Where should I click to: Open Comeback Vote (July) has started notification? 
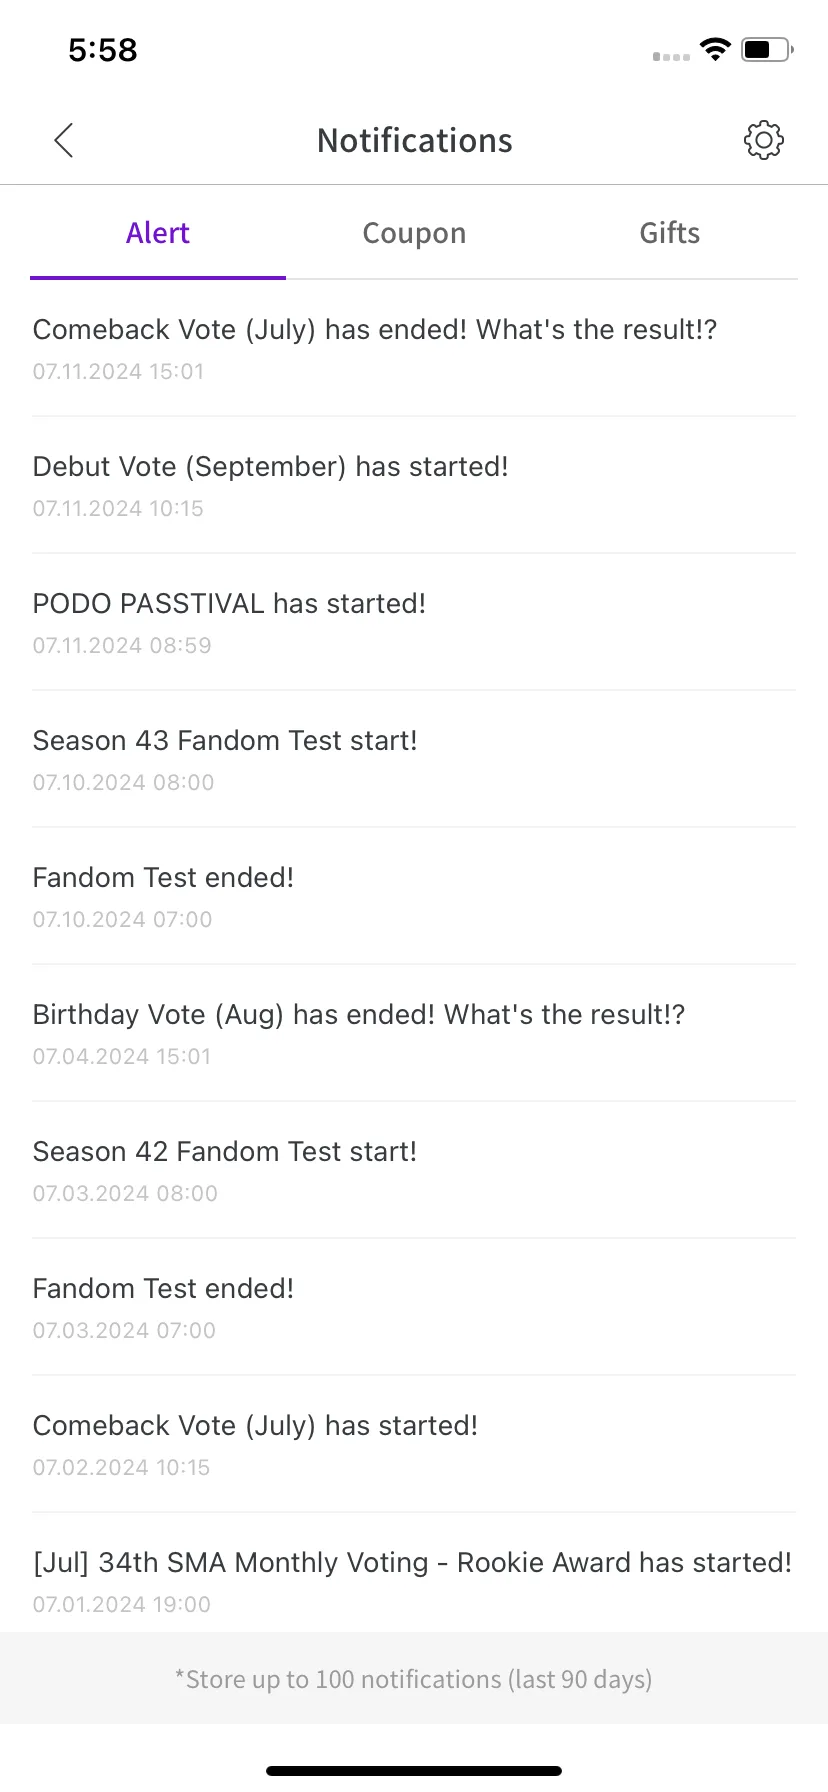click(256, 1443)
